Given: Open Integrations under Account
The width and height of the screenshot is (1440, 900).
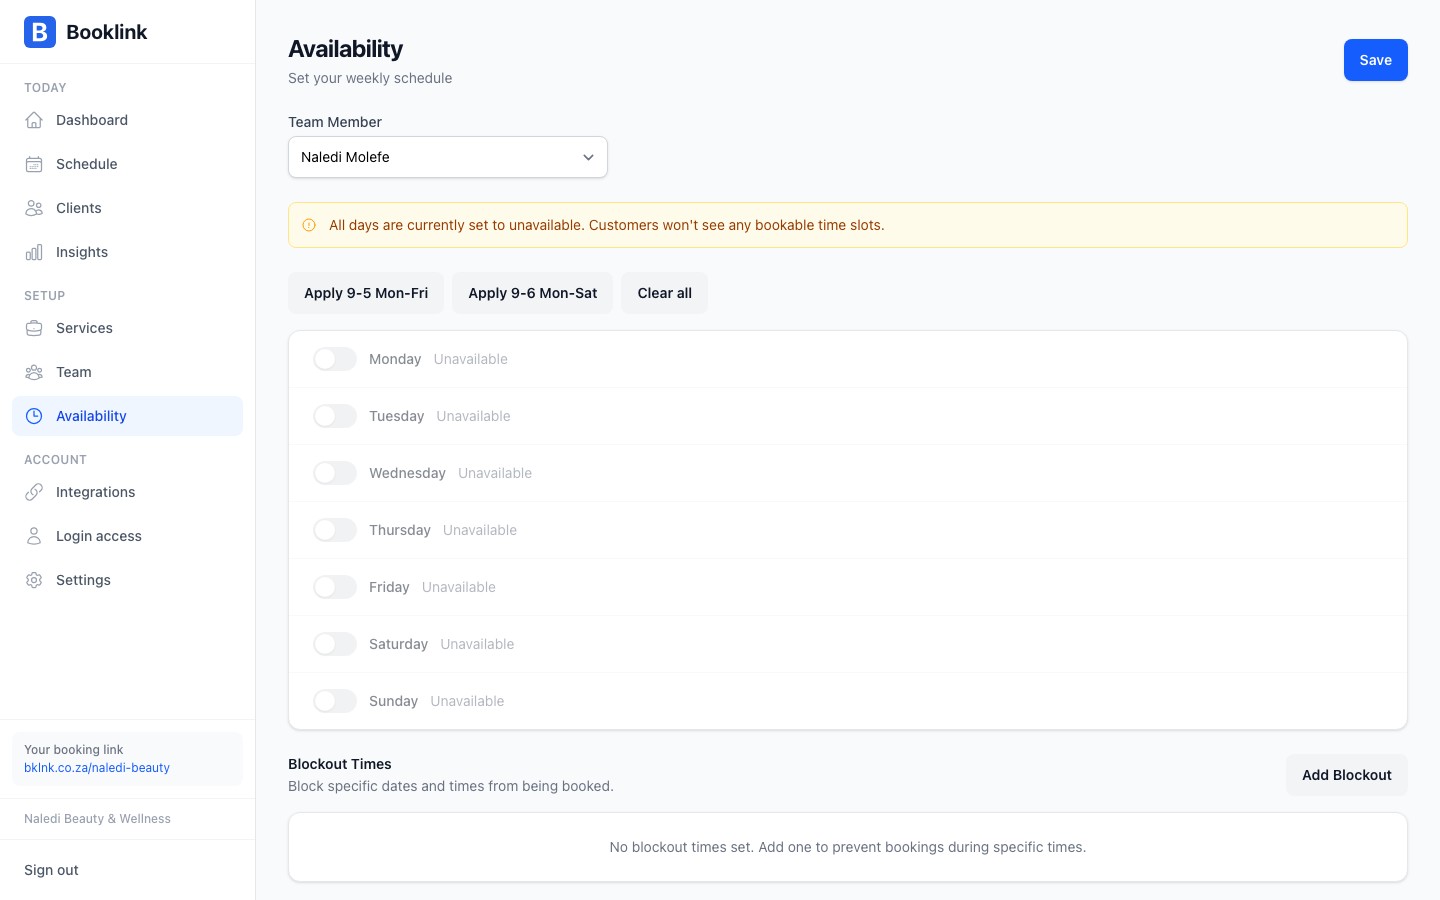Looking at the screenshot, I should pos(127,492).
